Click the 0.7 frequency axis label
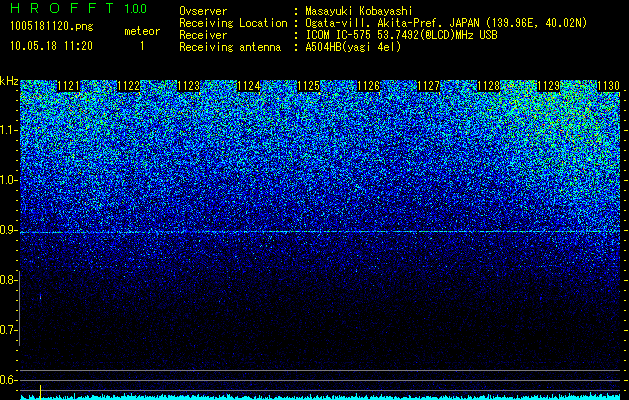The image size is (629, 400). (x=8, y=330)
